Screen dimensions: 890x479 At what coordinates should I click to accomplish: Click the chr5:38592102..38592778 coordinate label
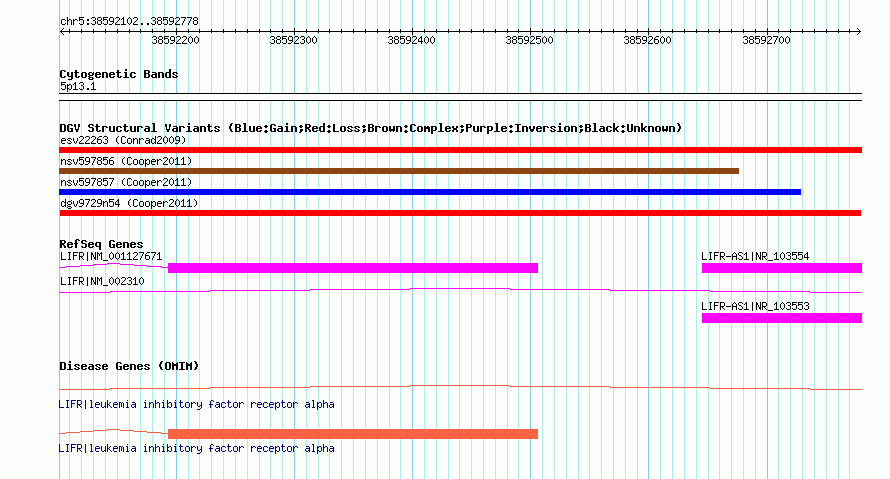pyautogui.click(x=129, y=21)
